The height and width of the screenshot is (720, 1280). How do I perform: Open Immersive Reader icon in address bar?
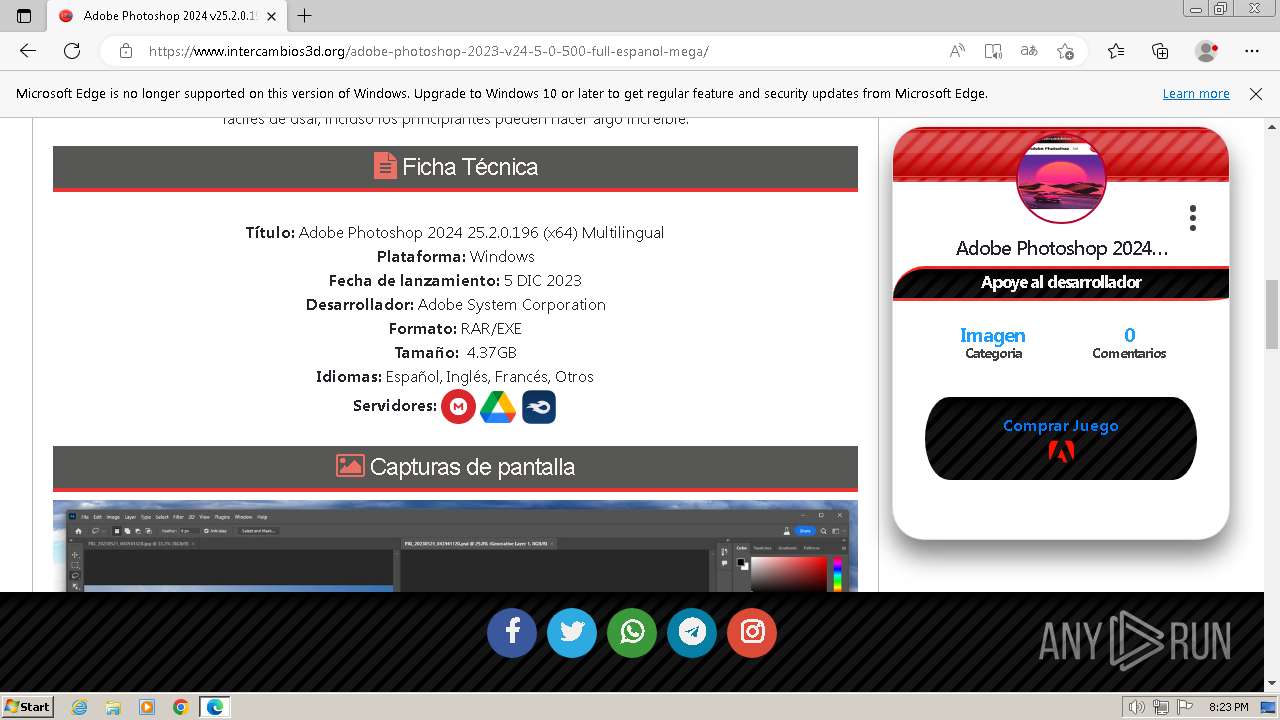pyautogui.click(x=993, y=51)
